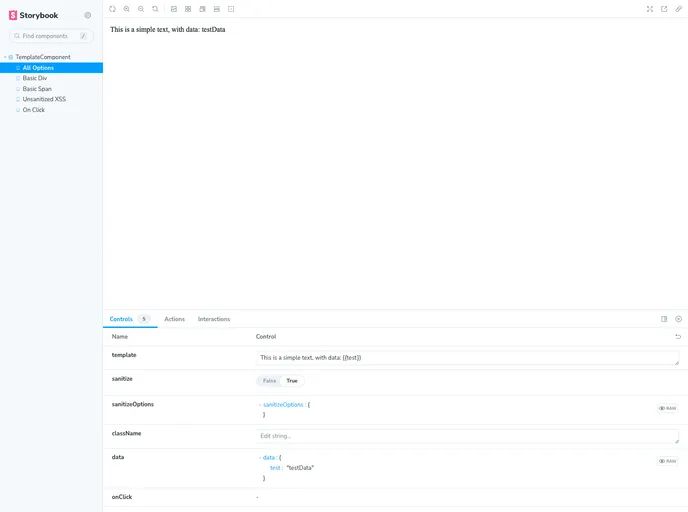Copy the canvas link icon
Screen dimensions: 688x512
click(678, 9)
